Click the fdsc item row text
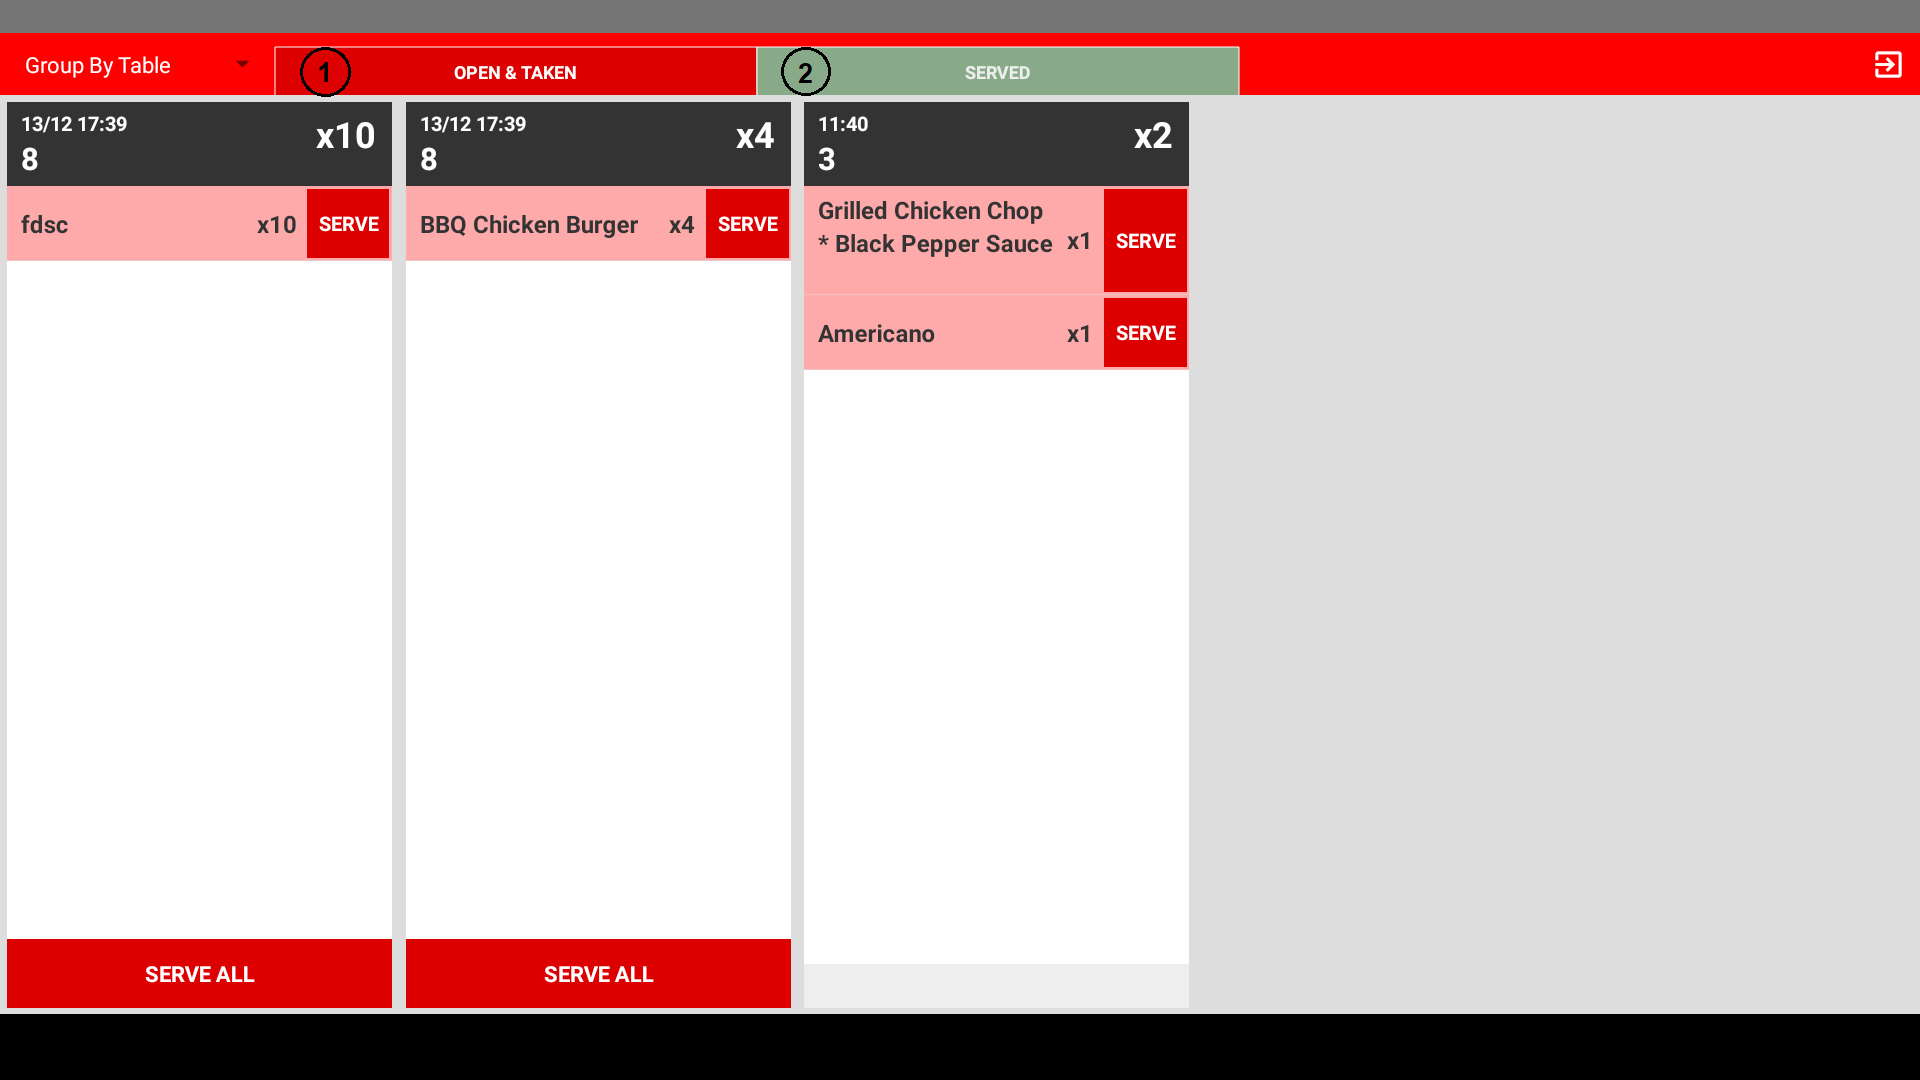This screenshot has height=1080, width=1920. 45,225
